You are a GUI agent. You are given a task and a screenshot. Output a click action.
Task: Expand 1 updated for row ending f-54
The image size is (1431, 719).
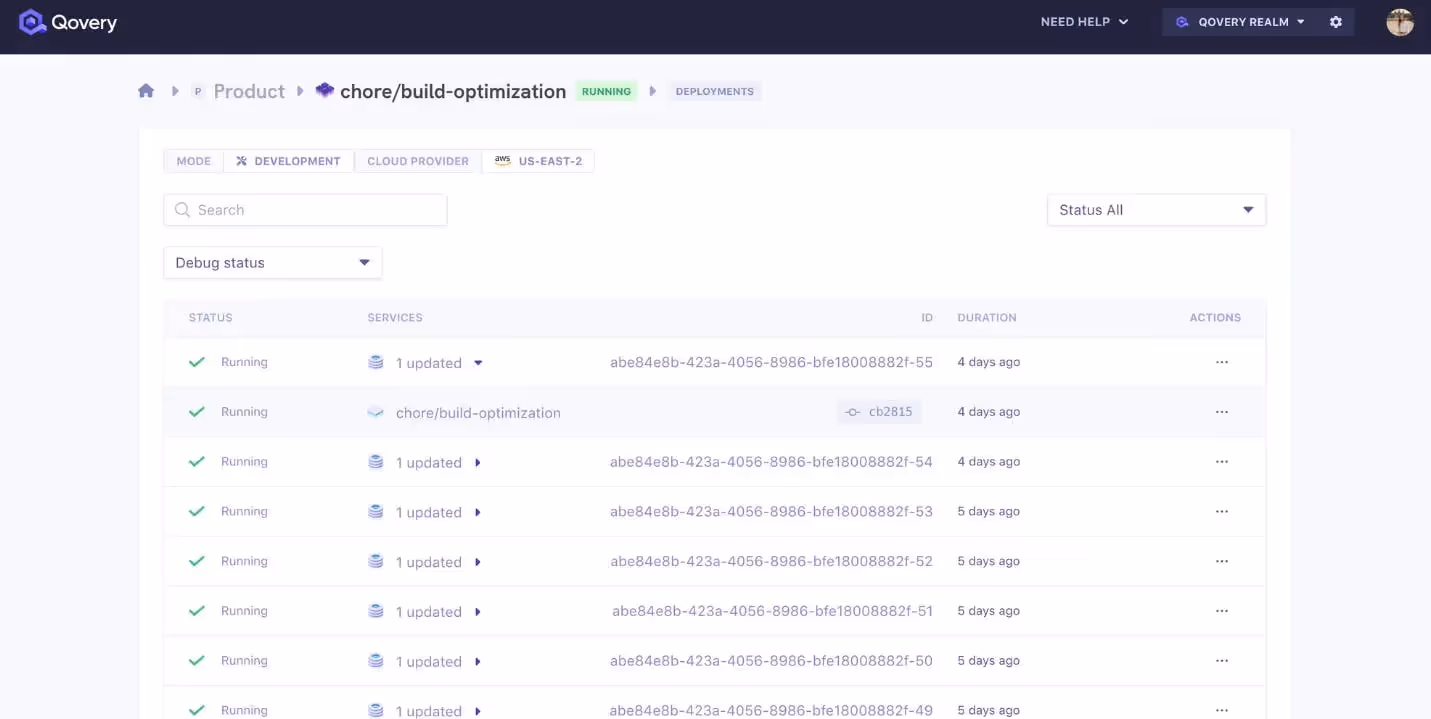[478, 462]
